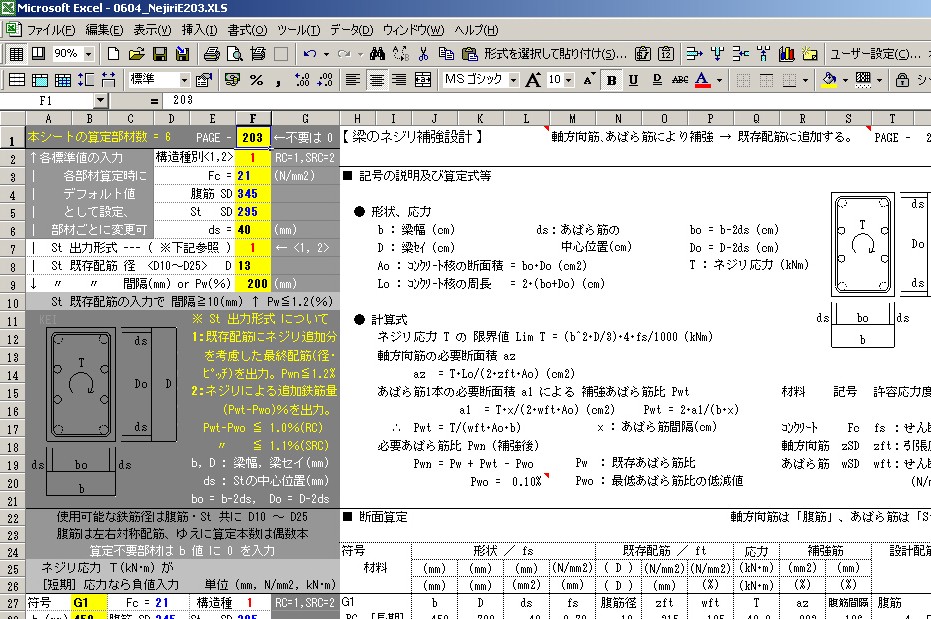Click the Increase Font Size large A icon

533,80
